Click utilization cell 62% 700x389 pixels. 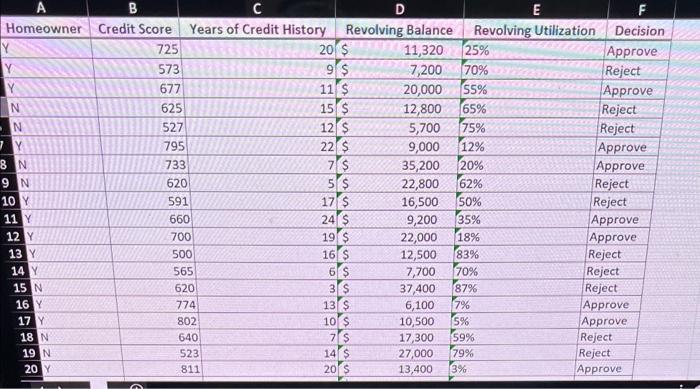(x=525, y=184)
